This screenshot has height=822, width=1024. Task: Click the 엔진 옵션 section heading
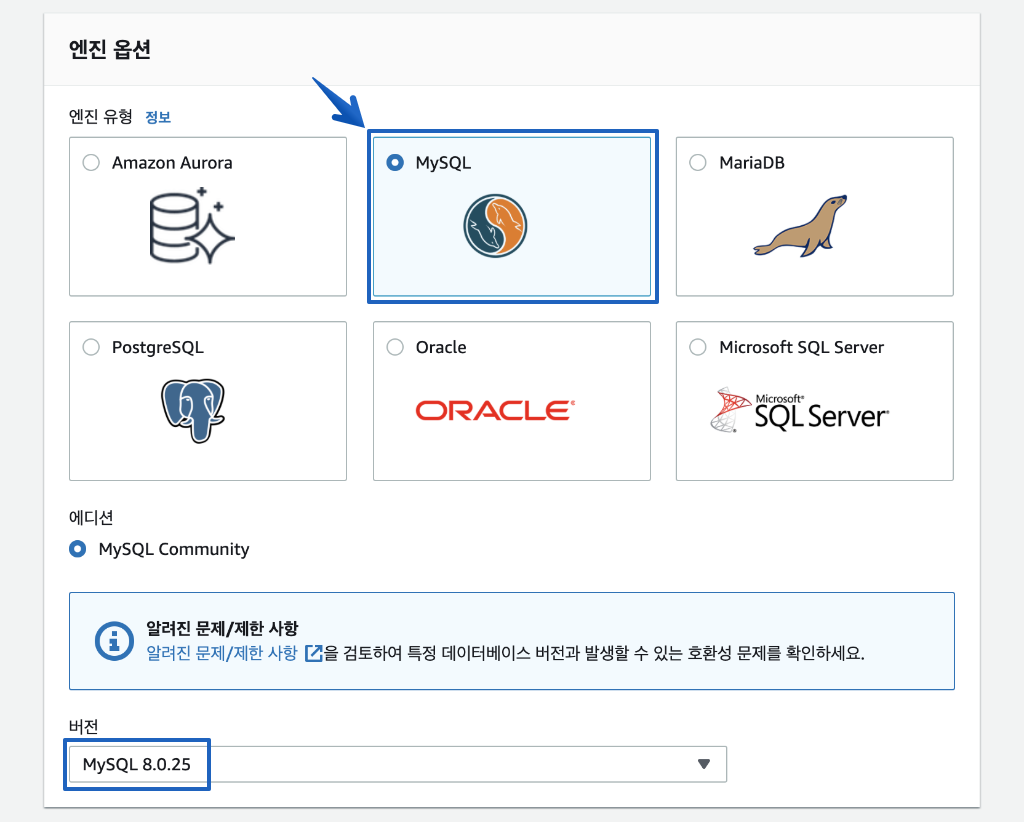pyautogui.click(x=110, y=49)
